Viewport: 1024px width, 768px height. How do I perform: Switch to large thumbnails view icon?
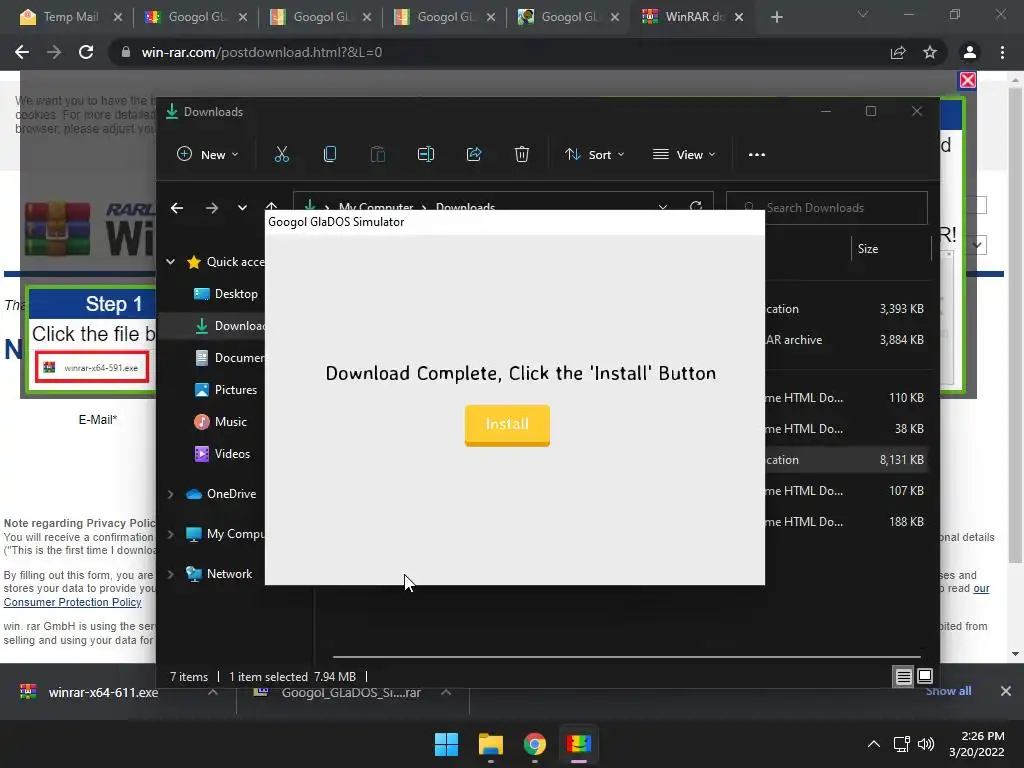coord(925,676)
